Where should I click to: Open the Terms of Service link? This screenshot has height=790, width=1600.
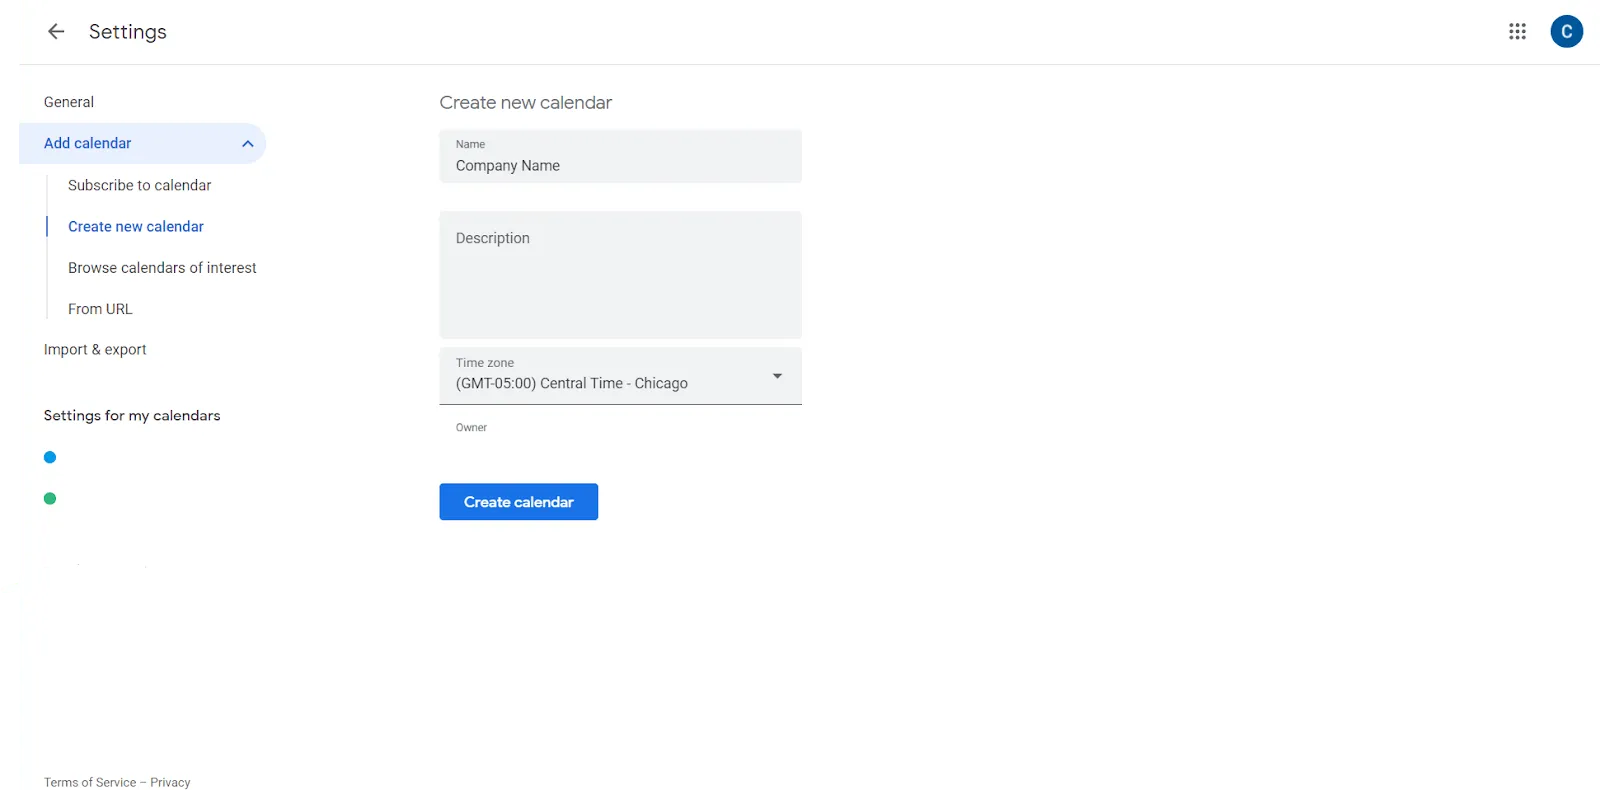[90, 783]
